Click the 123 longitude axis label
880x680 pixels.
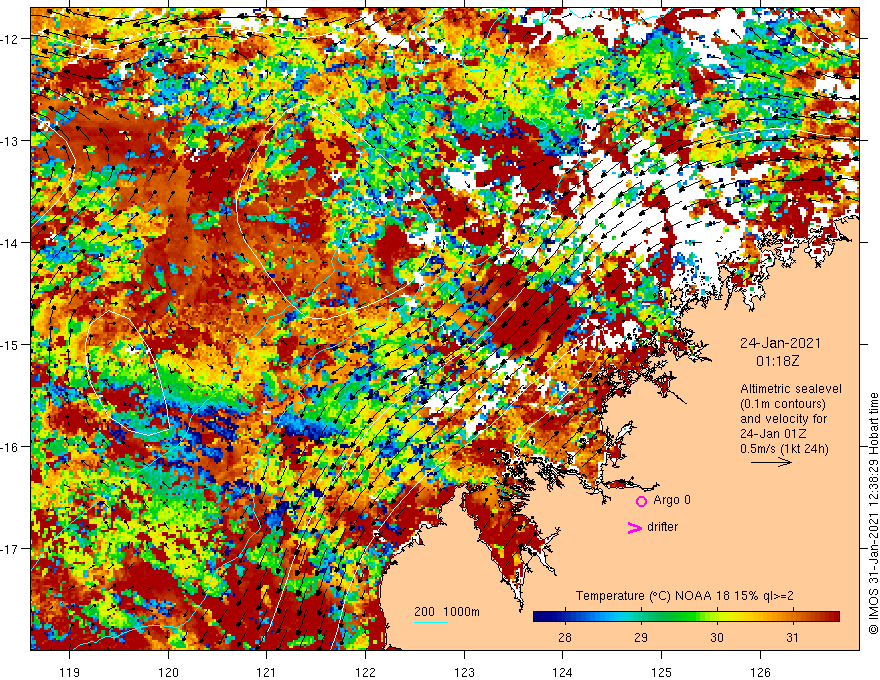(x=464, y=672)
